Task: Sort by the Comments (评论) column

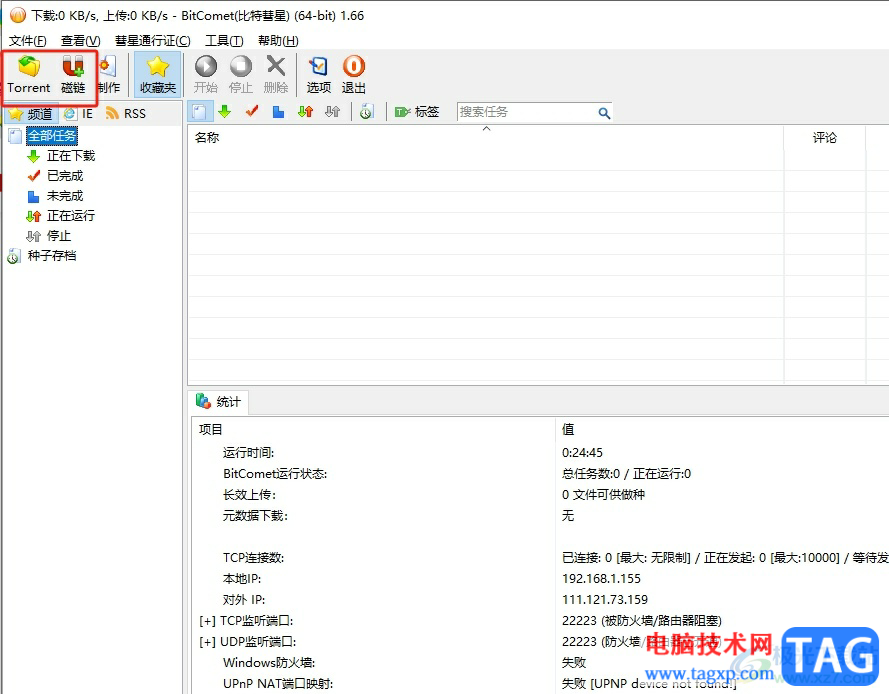Action: tap(824, 138)
